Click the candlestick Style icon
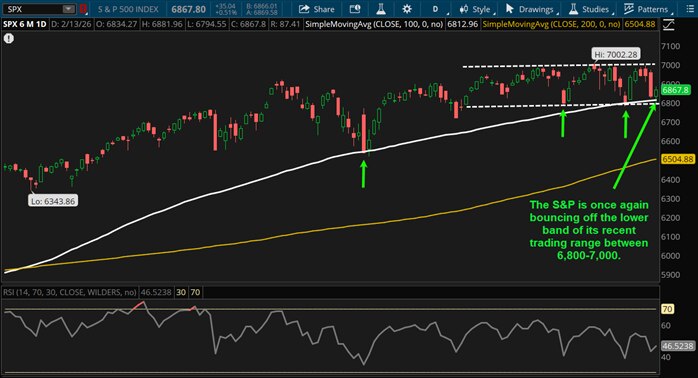Viewport: 698px width, 378px height. 464,9
